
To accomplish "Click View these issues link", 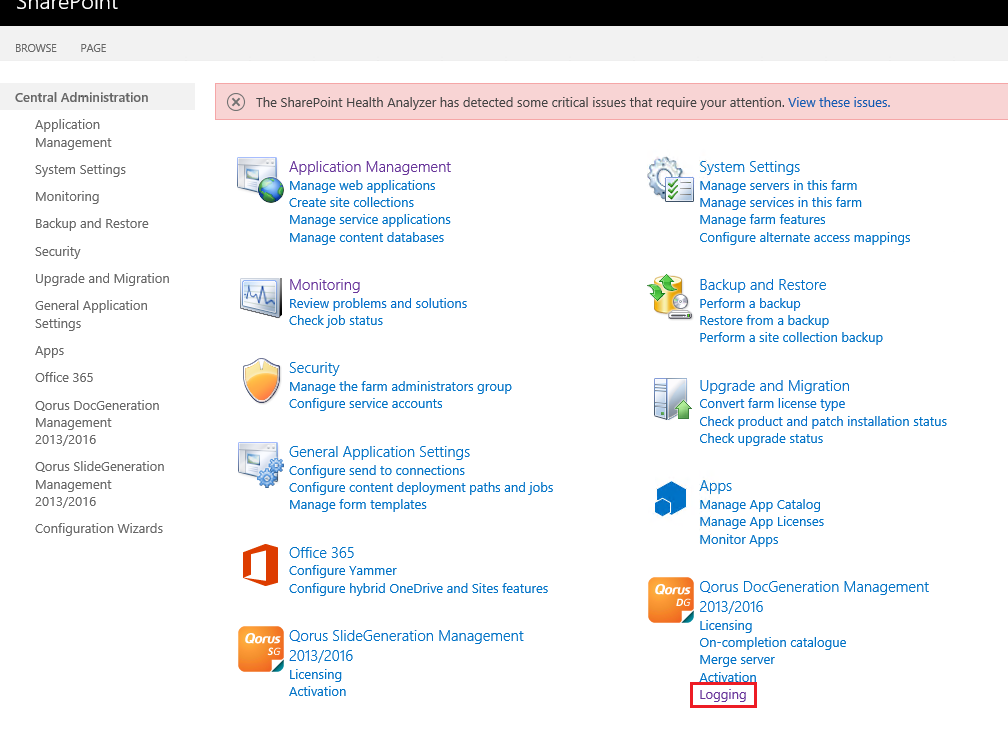I will pyautogui.click(x=839, y=102).
